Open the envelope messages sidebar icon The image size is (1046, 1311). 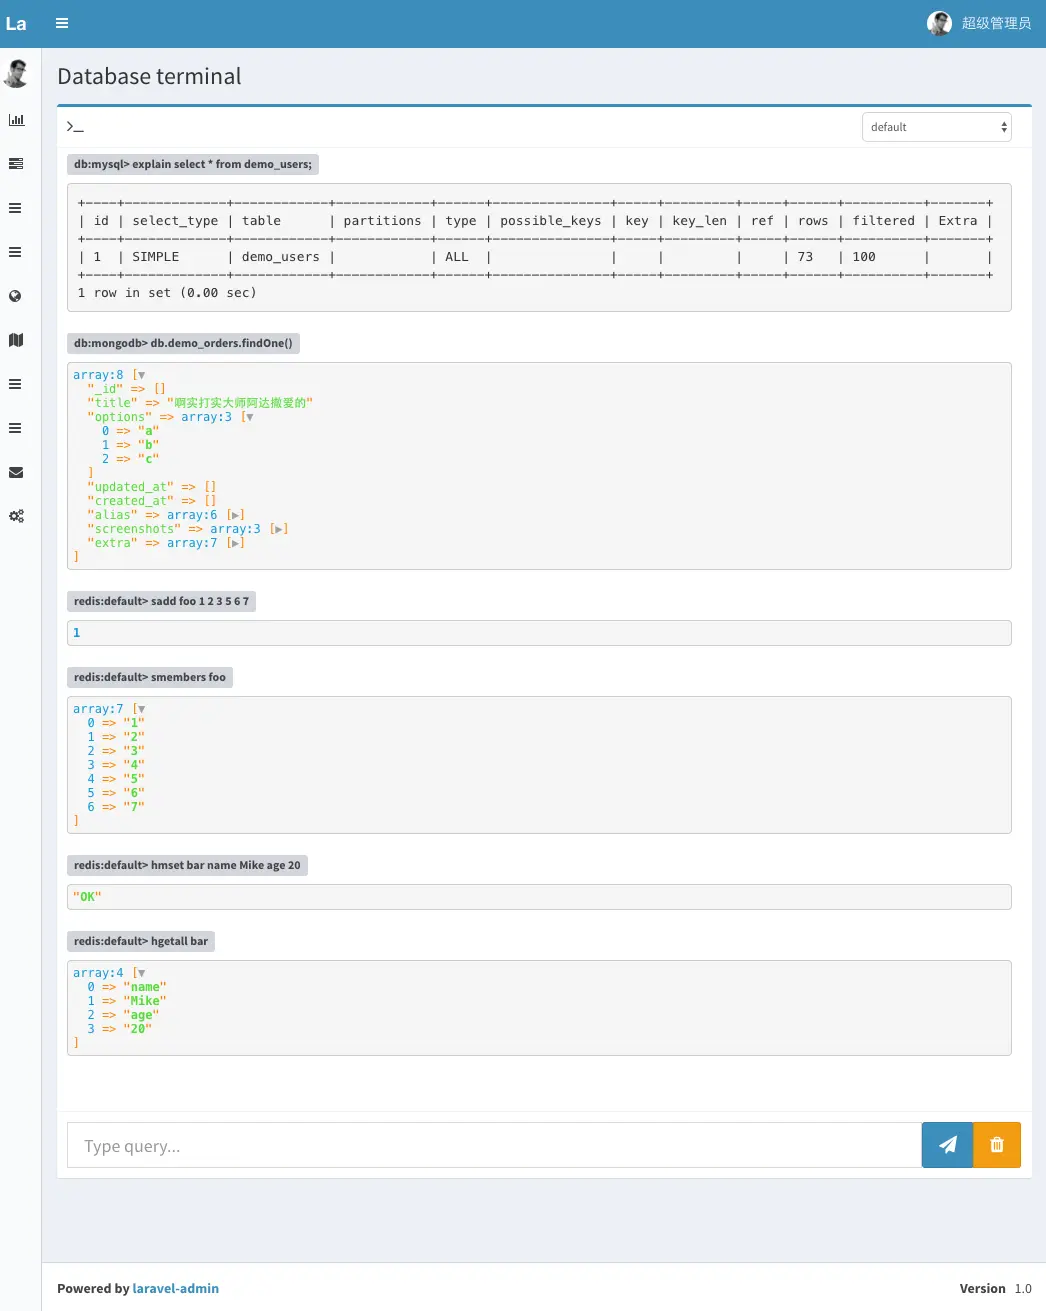16,472
